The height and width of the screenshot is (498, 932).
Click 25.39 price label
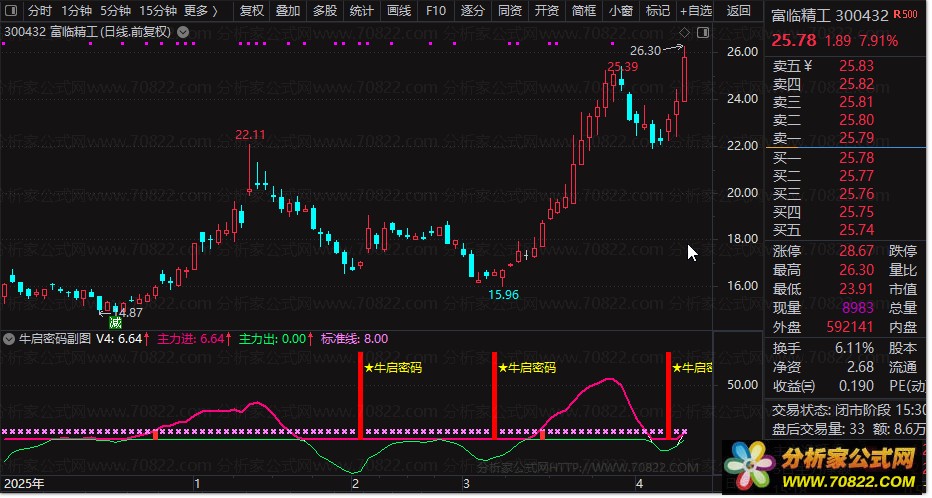(622, 67)
